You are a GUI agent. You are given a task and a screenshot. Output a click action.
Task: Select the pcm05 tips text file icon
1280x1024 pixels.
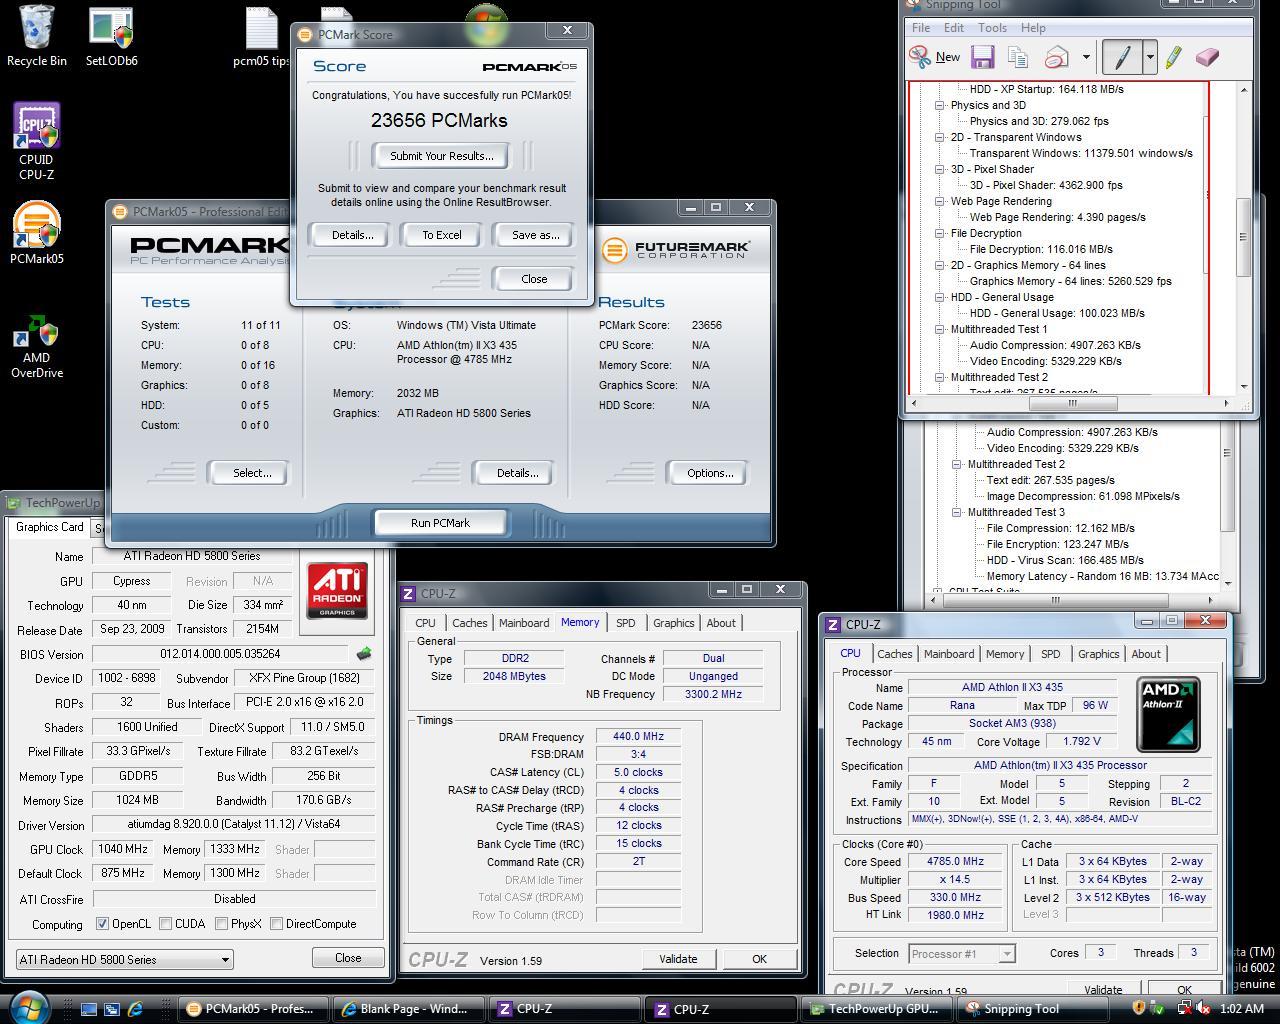pos(262,37)
